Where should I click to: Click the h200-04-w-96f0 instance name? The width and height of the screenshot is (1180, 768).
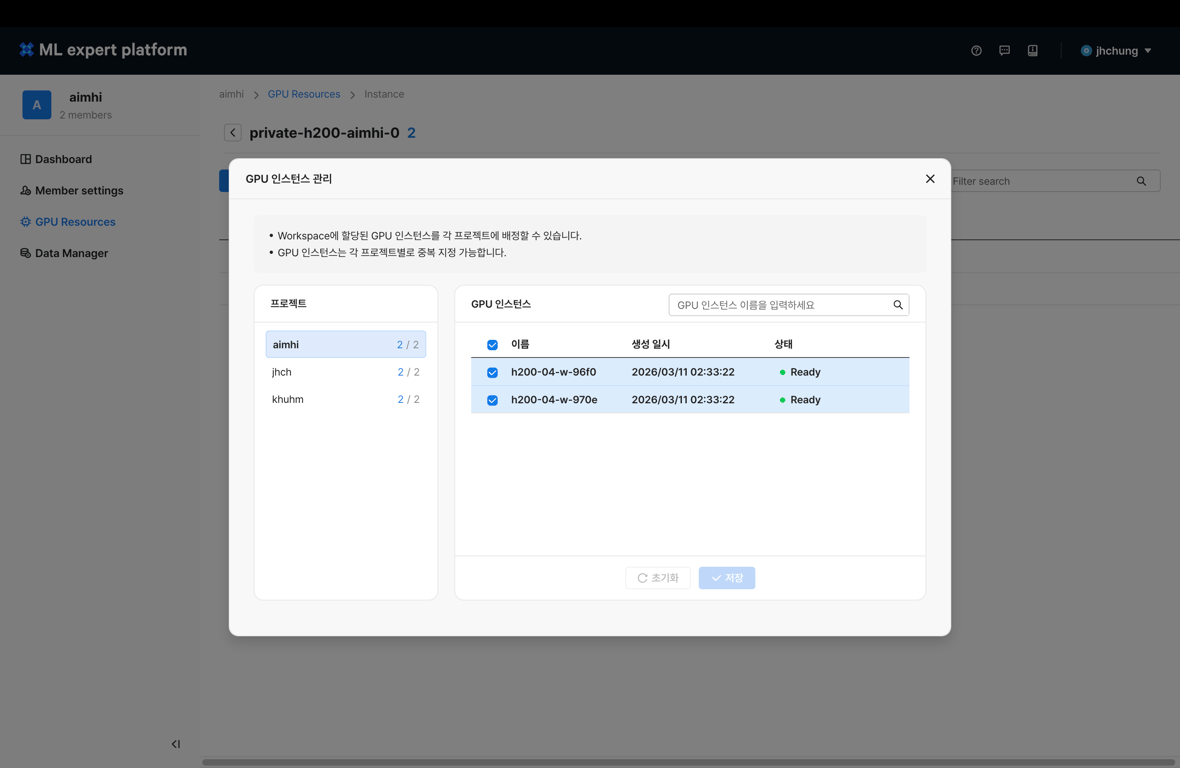(x=553, y=372)
